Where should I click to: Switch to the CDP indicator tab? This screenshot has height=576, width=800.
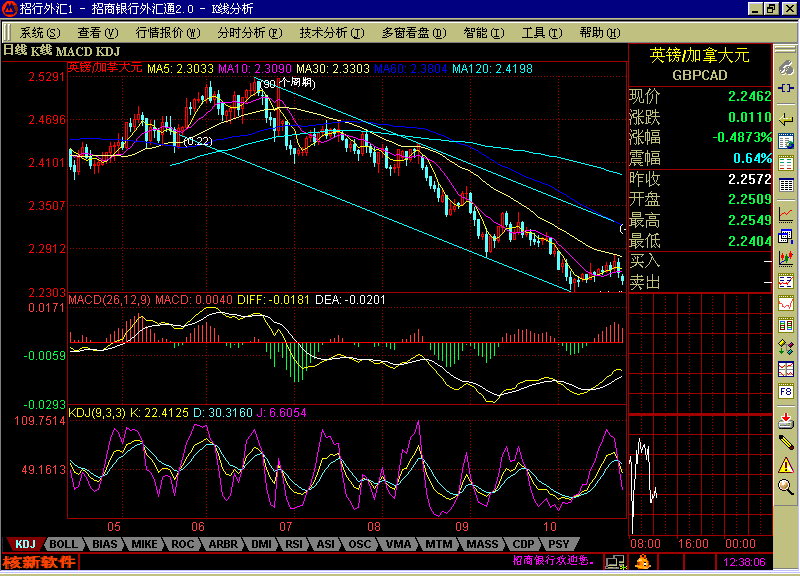523,544
